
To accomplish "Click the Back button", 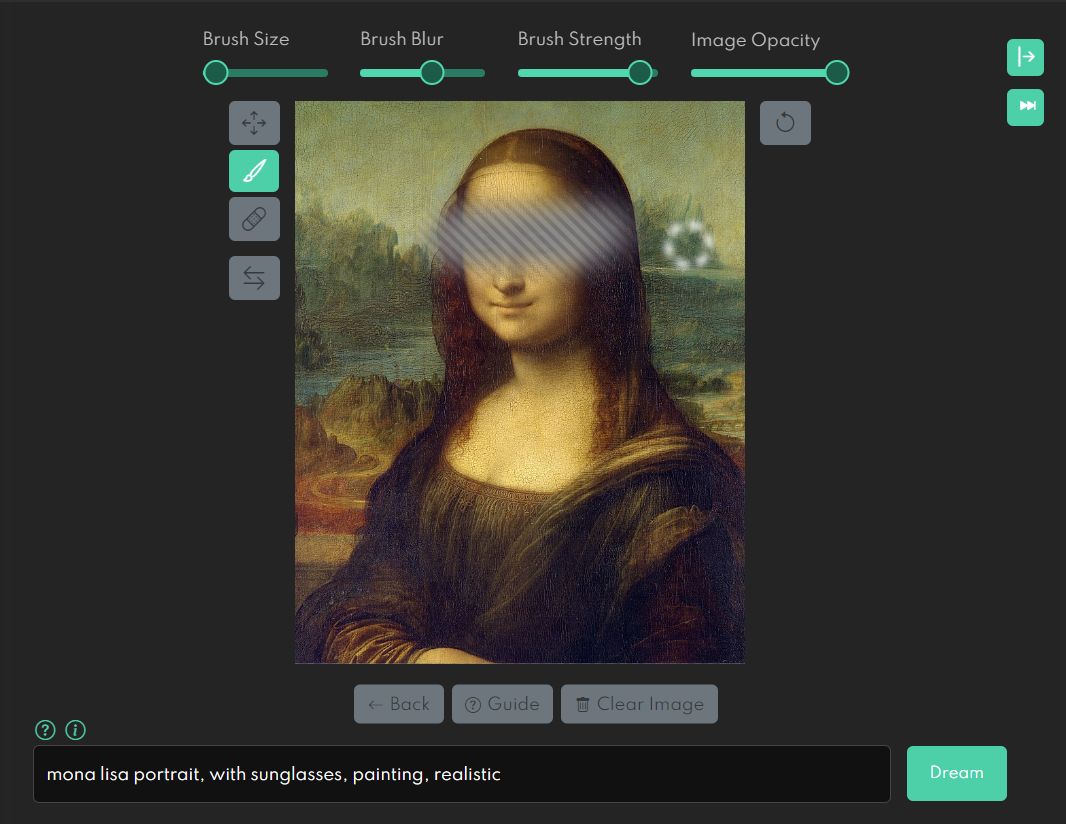I will click(399, 704).
